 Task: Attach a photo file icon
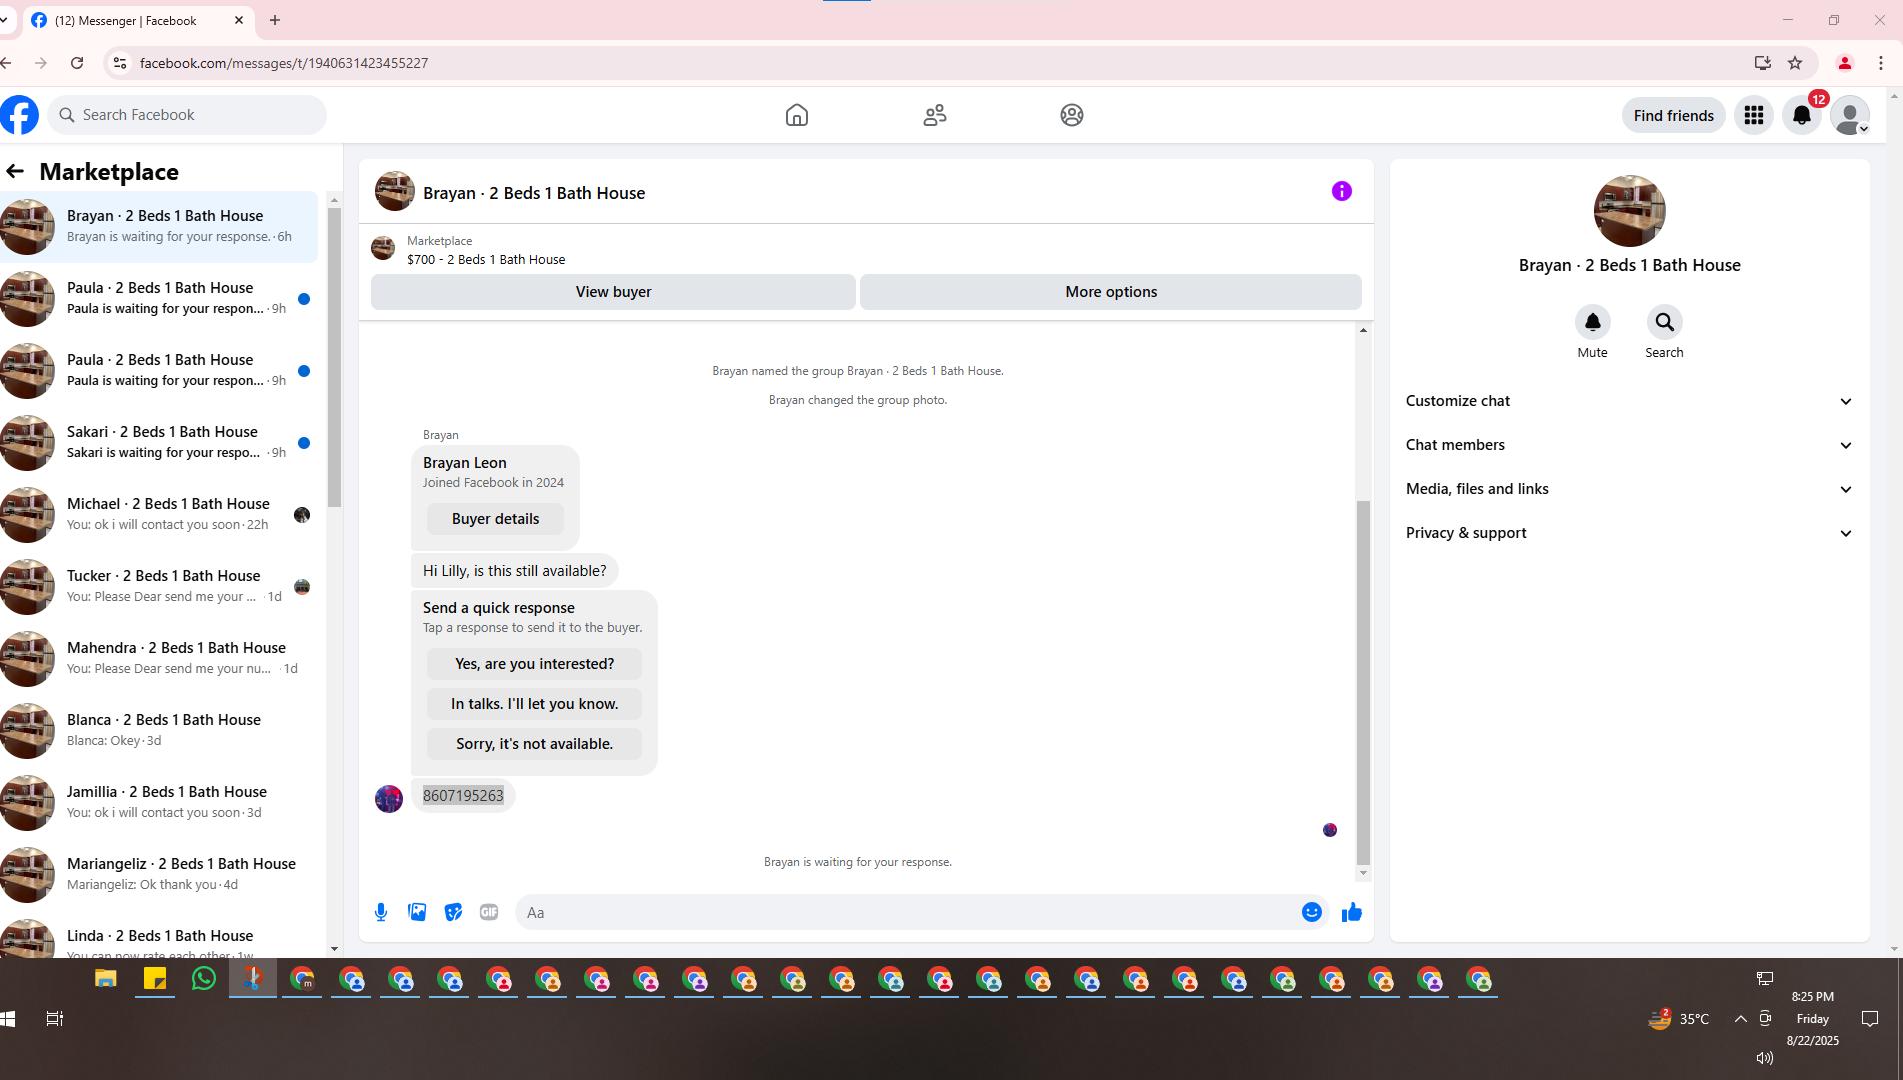[x=417, y=912]
